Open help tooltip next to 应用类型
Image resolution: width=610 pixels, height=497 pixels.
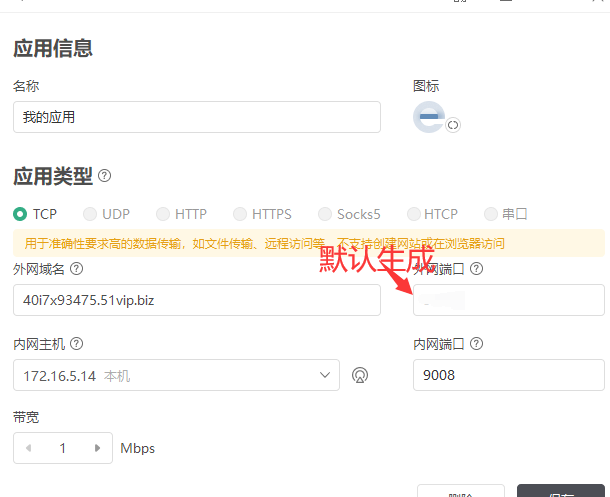(104, 176)
